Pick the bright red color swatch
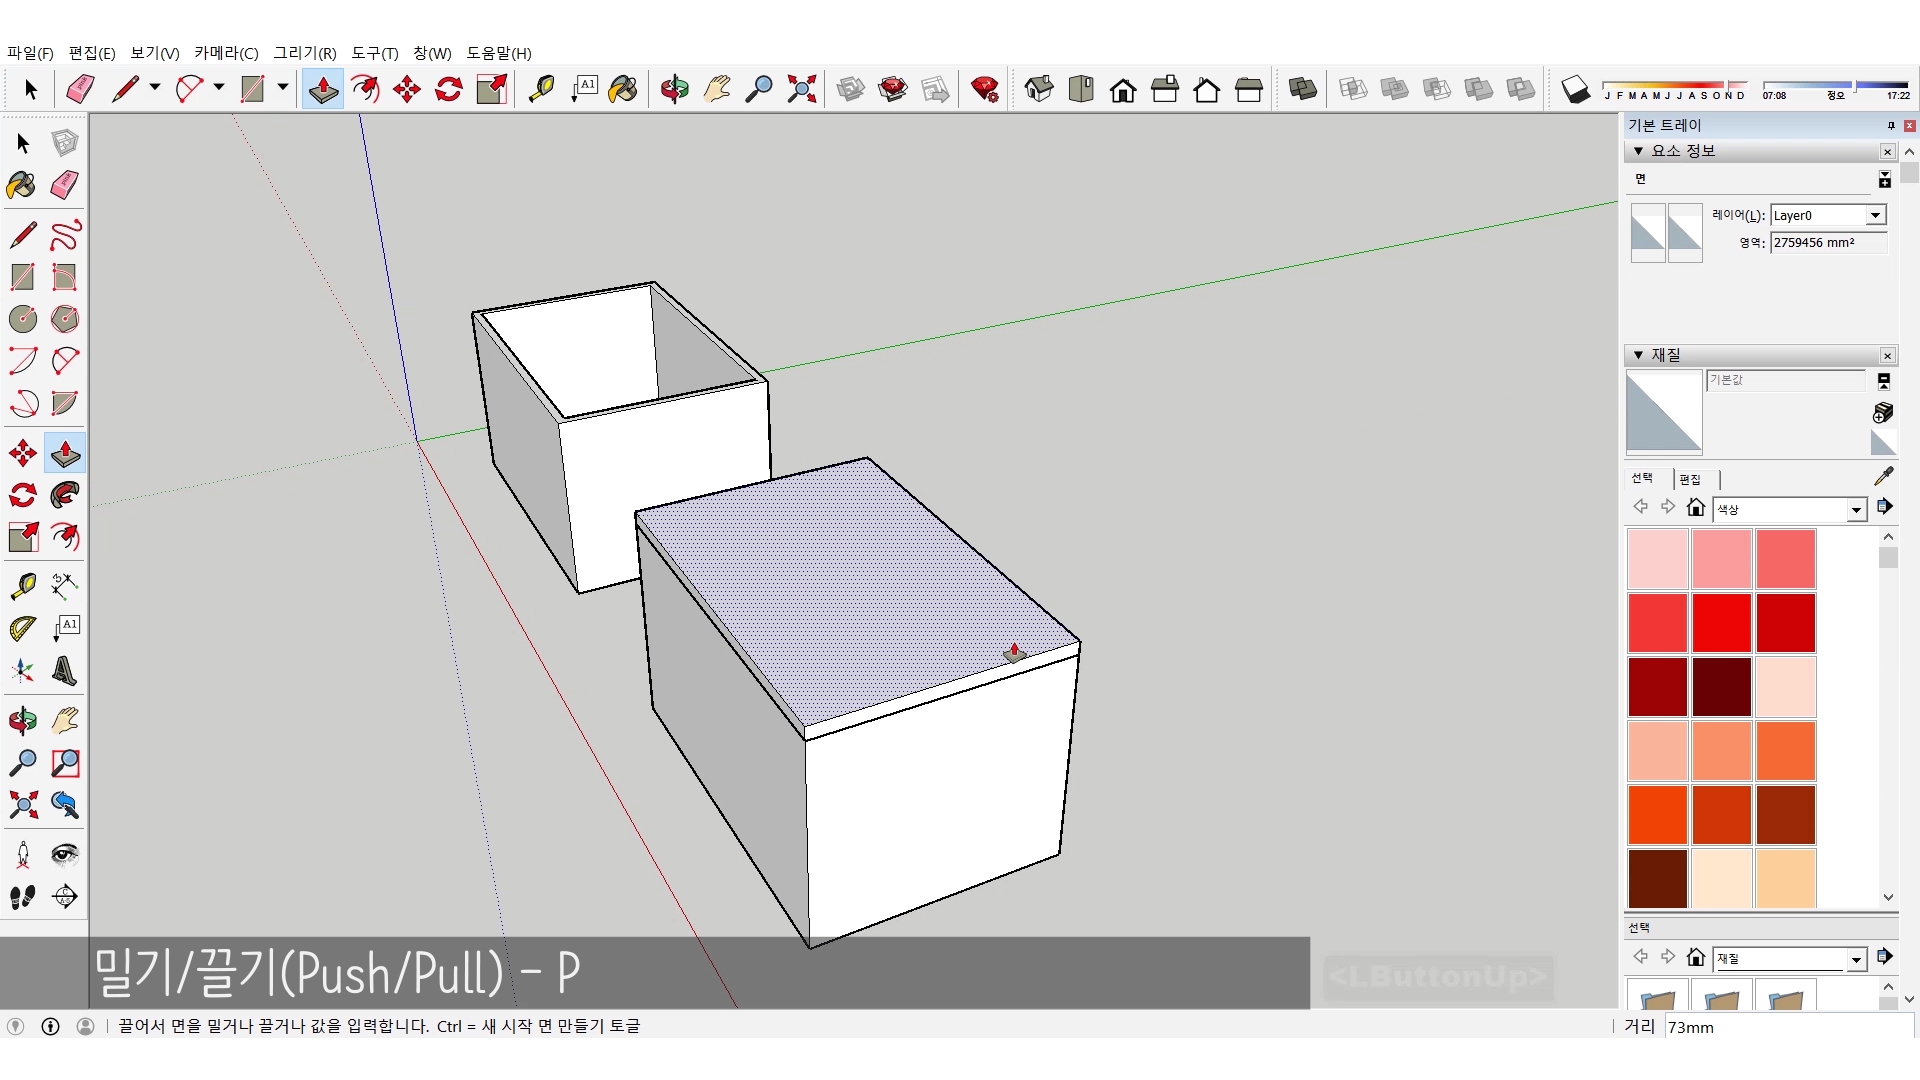 [1721, 622]
